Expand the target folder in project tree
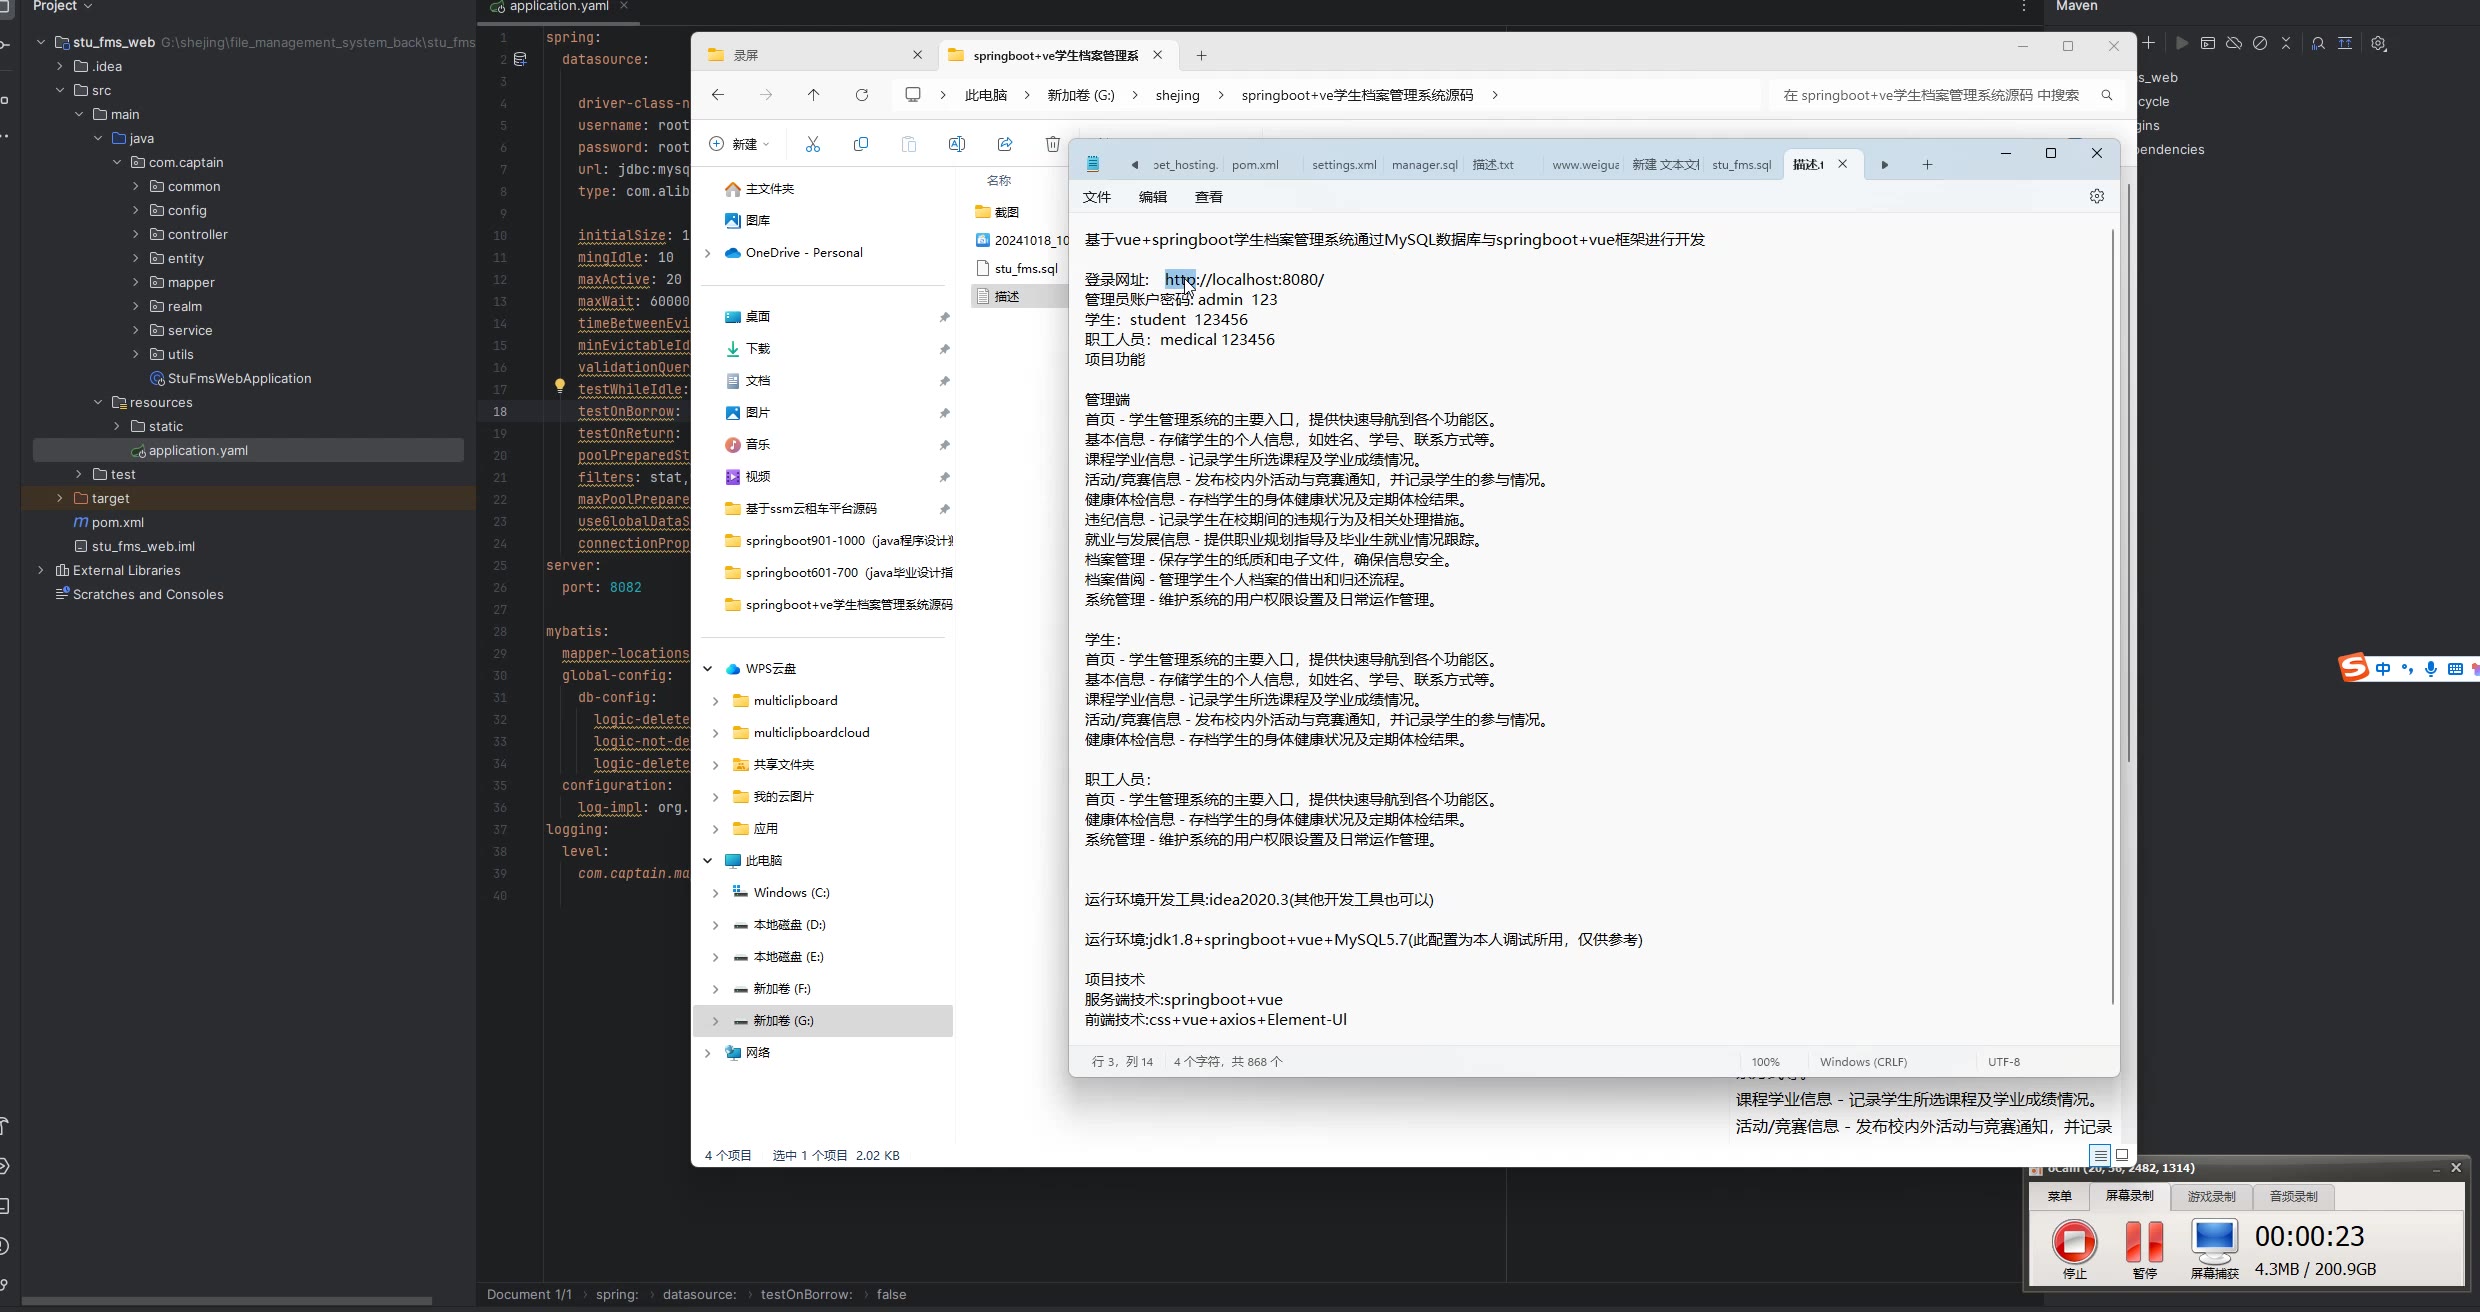 [60, 498]
